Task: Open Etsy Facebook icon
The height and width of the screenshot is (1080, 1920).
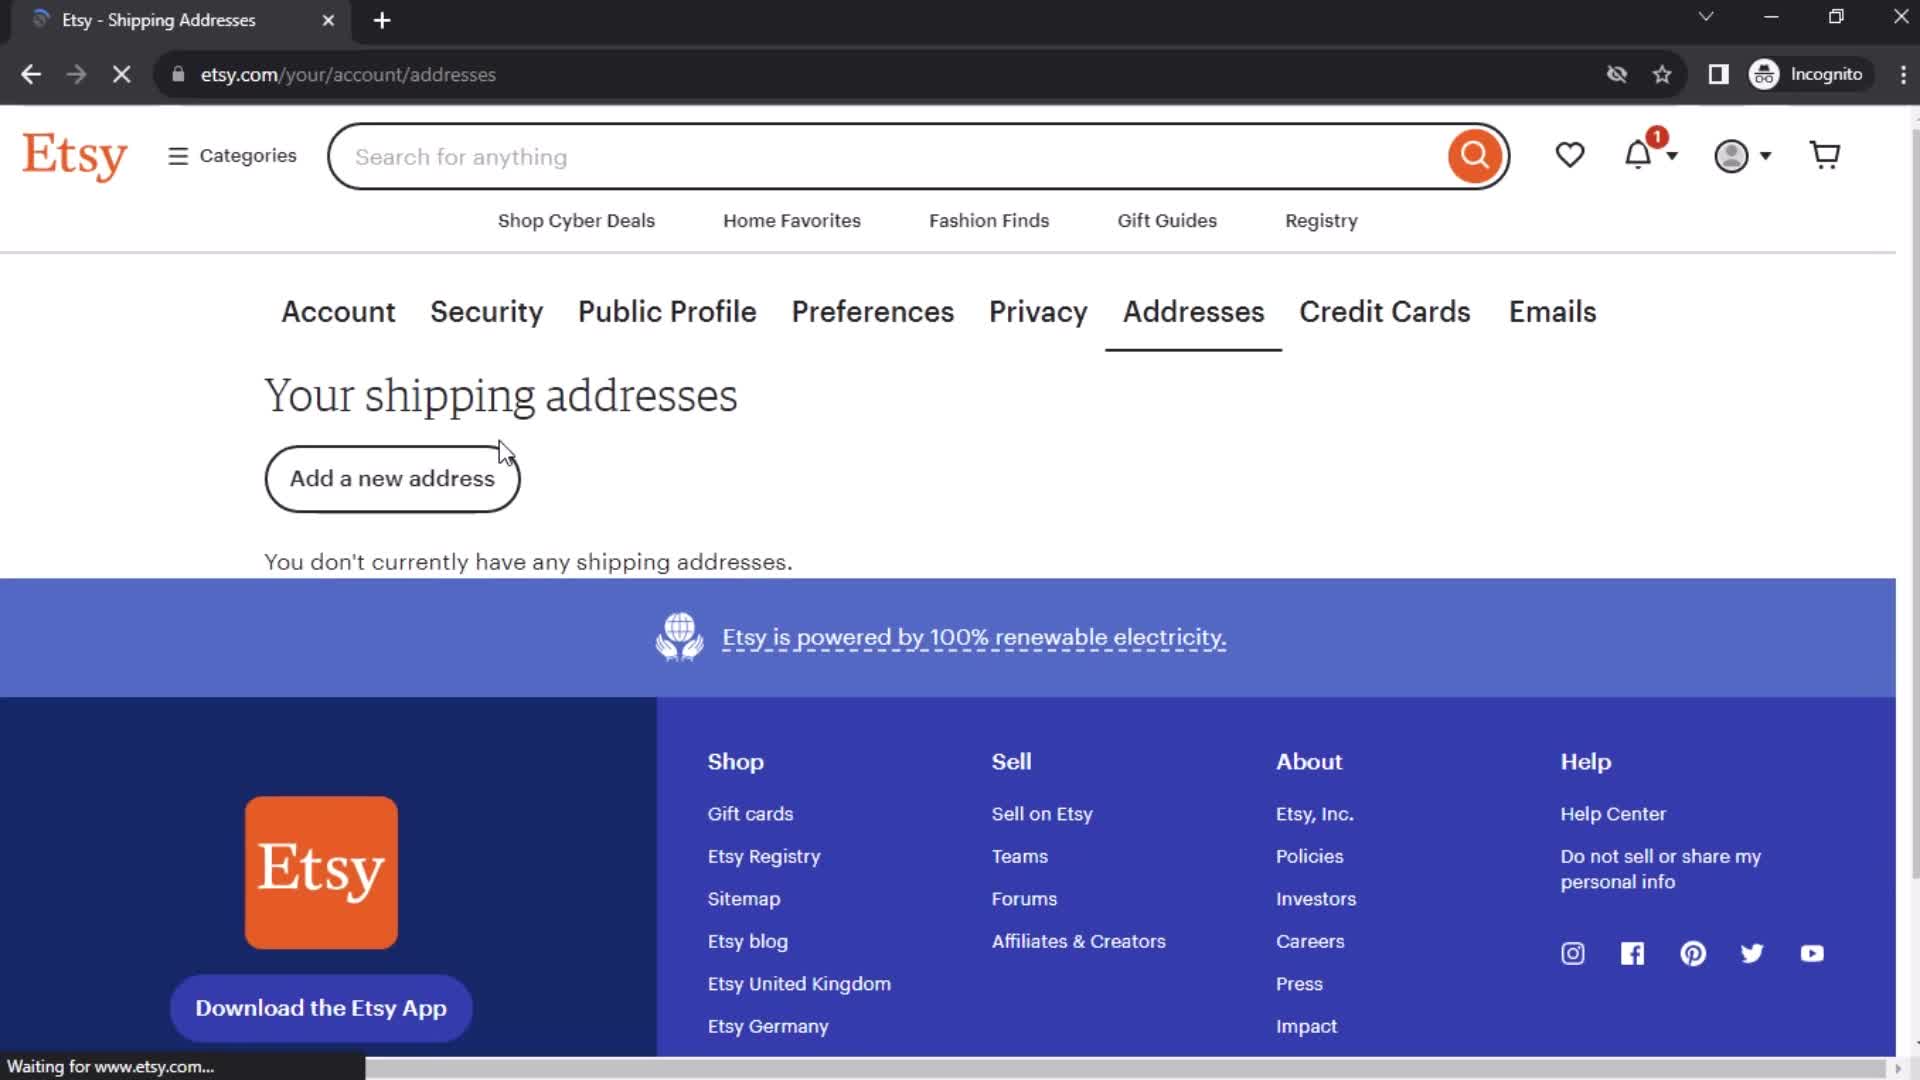Action: click(1633, 952)
